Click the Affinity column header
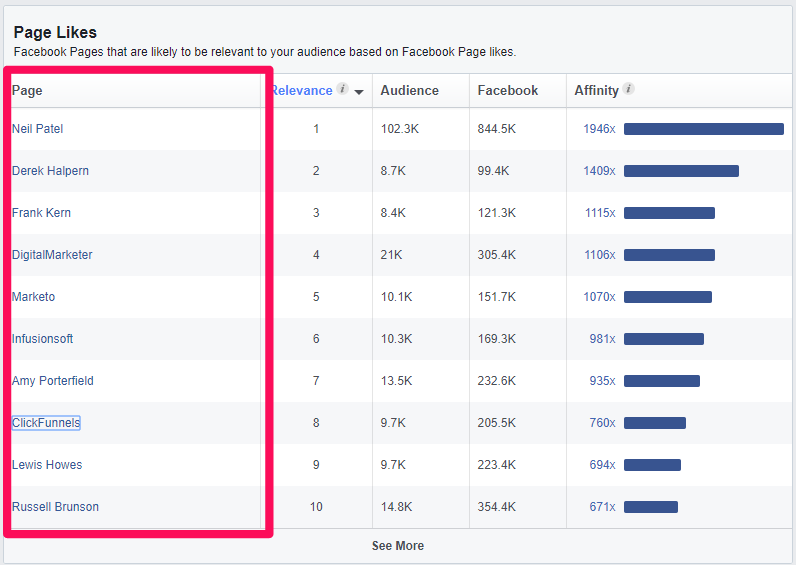Image resolution: width=796 pixels, height=565 pixels. pyautogui.click(x=596, y=90)
